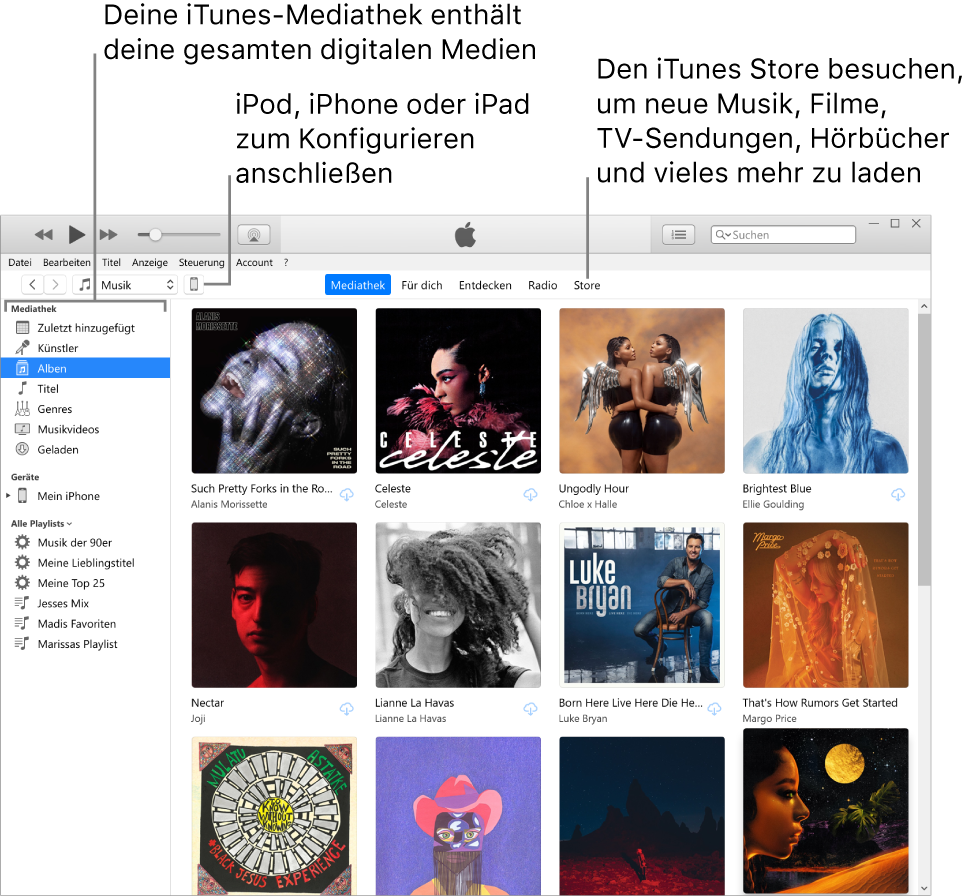Open the Meine Top 25 playlist
Image resolution: width=974 pixels, height=896 pixels.
85,583
